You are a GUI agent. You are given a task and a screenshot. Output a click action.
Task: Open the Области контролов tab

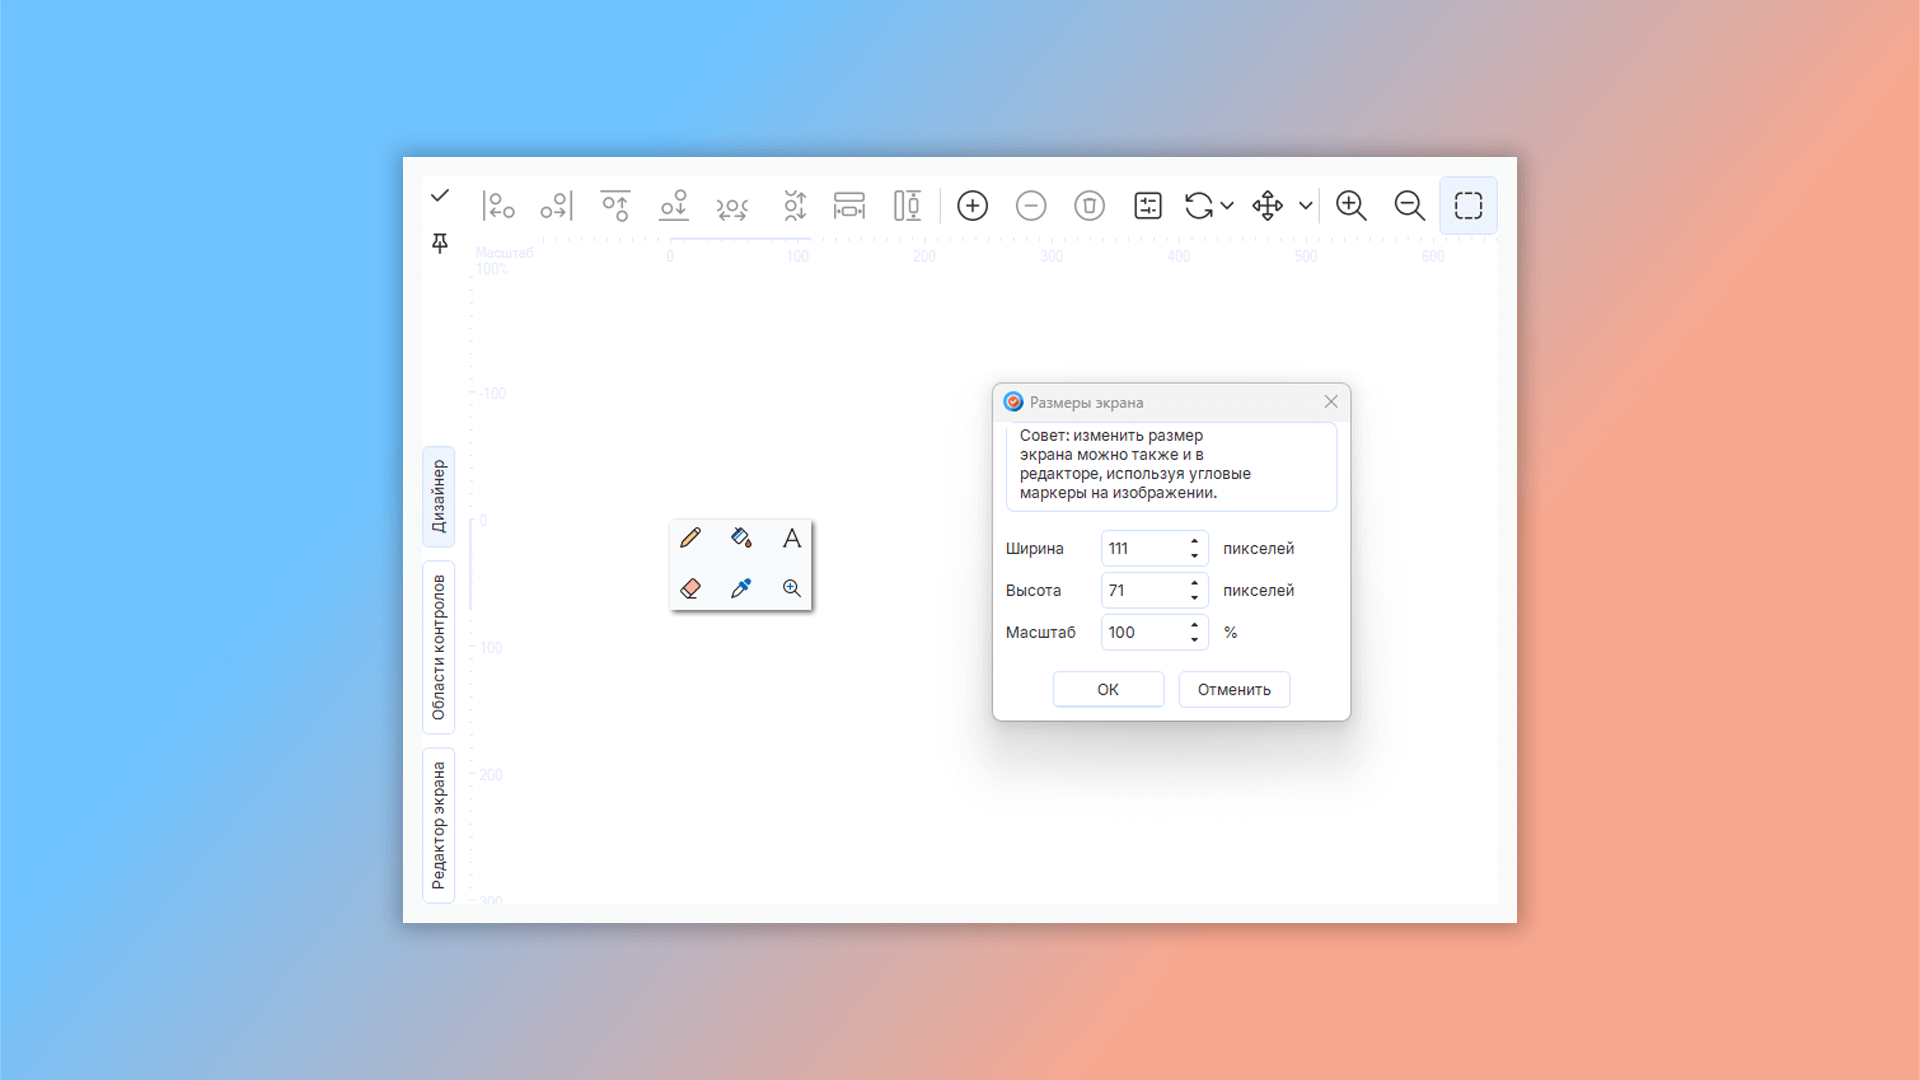[x=439, y=647]
